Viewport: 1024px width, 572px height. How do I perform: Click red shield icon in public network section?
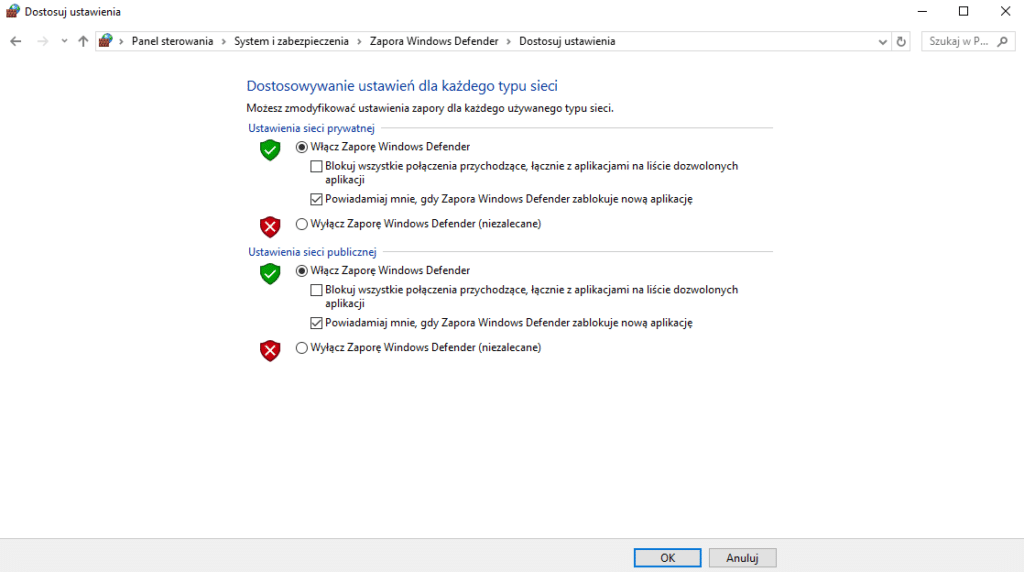(270, 351)
